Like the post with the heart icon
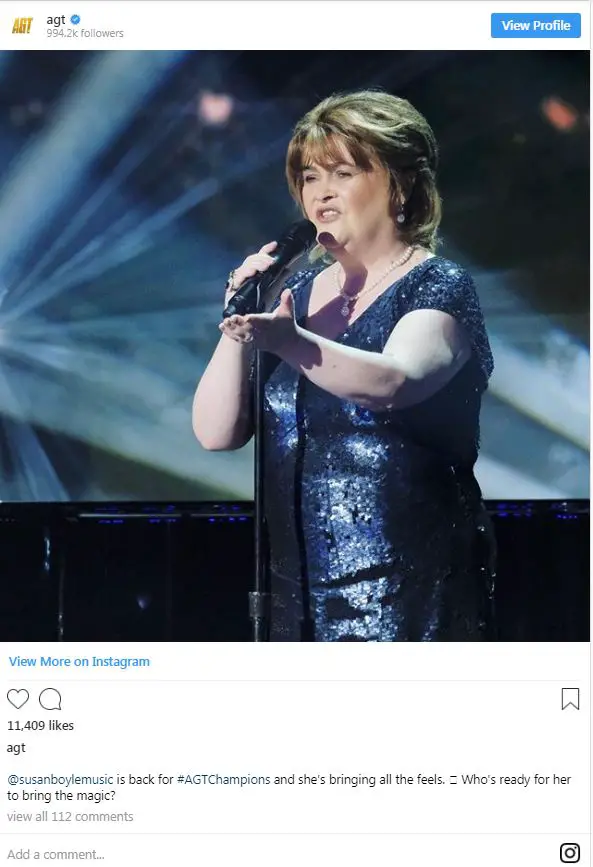This screenshot has width=593, height=867. pos(18,699)
